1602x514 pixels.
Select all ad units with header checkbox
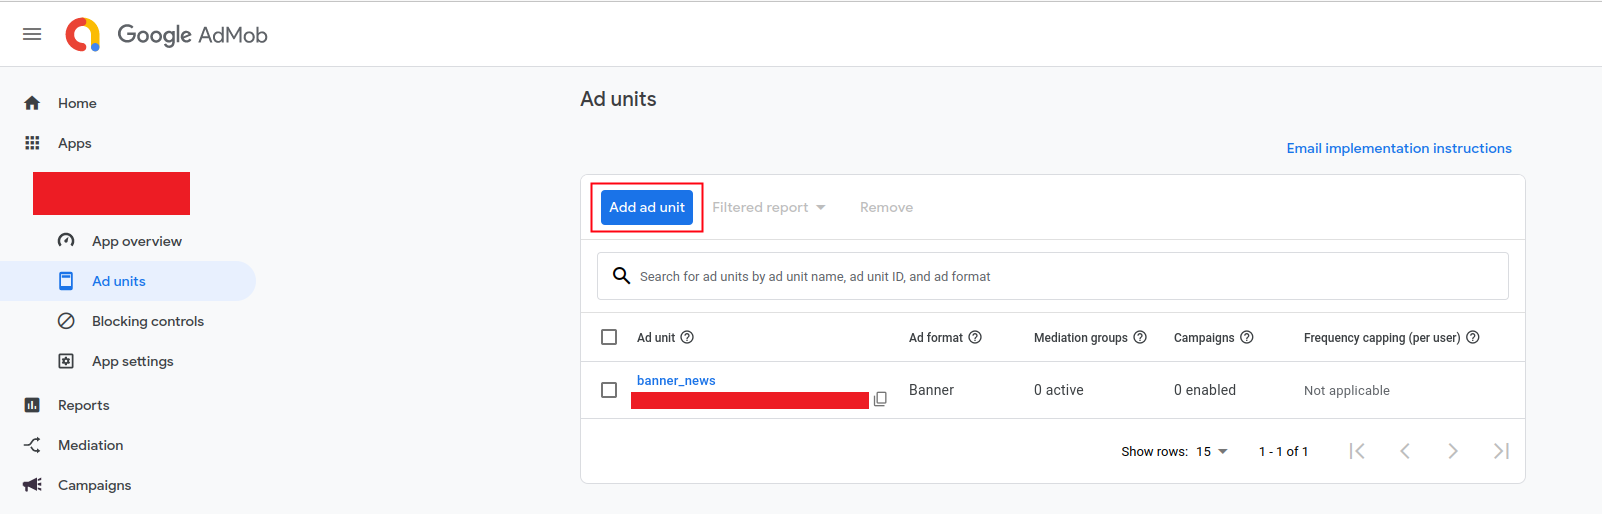click(x=609, y=338)
